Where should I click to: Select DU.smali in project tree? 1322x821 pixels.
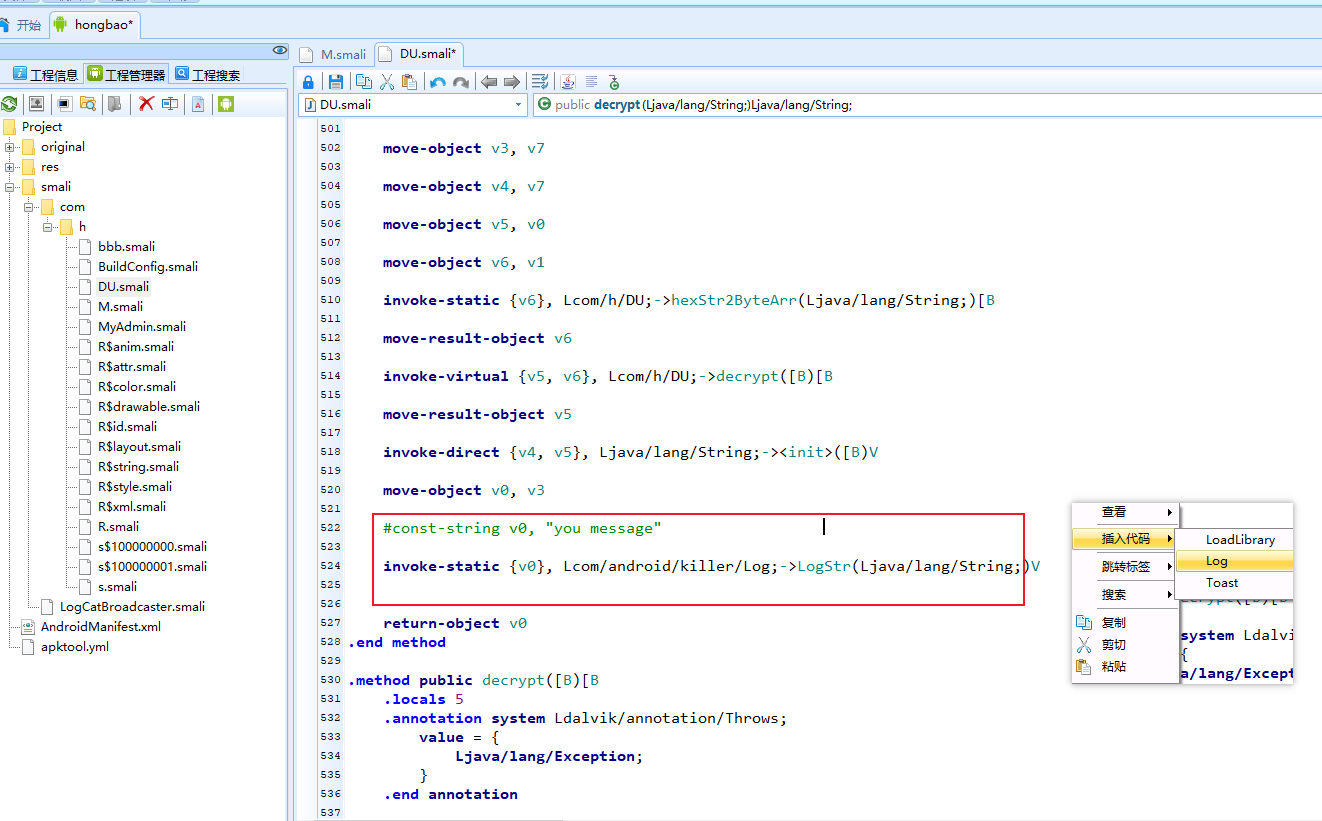(x=123, y=287)
